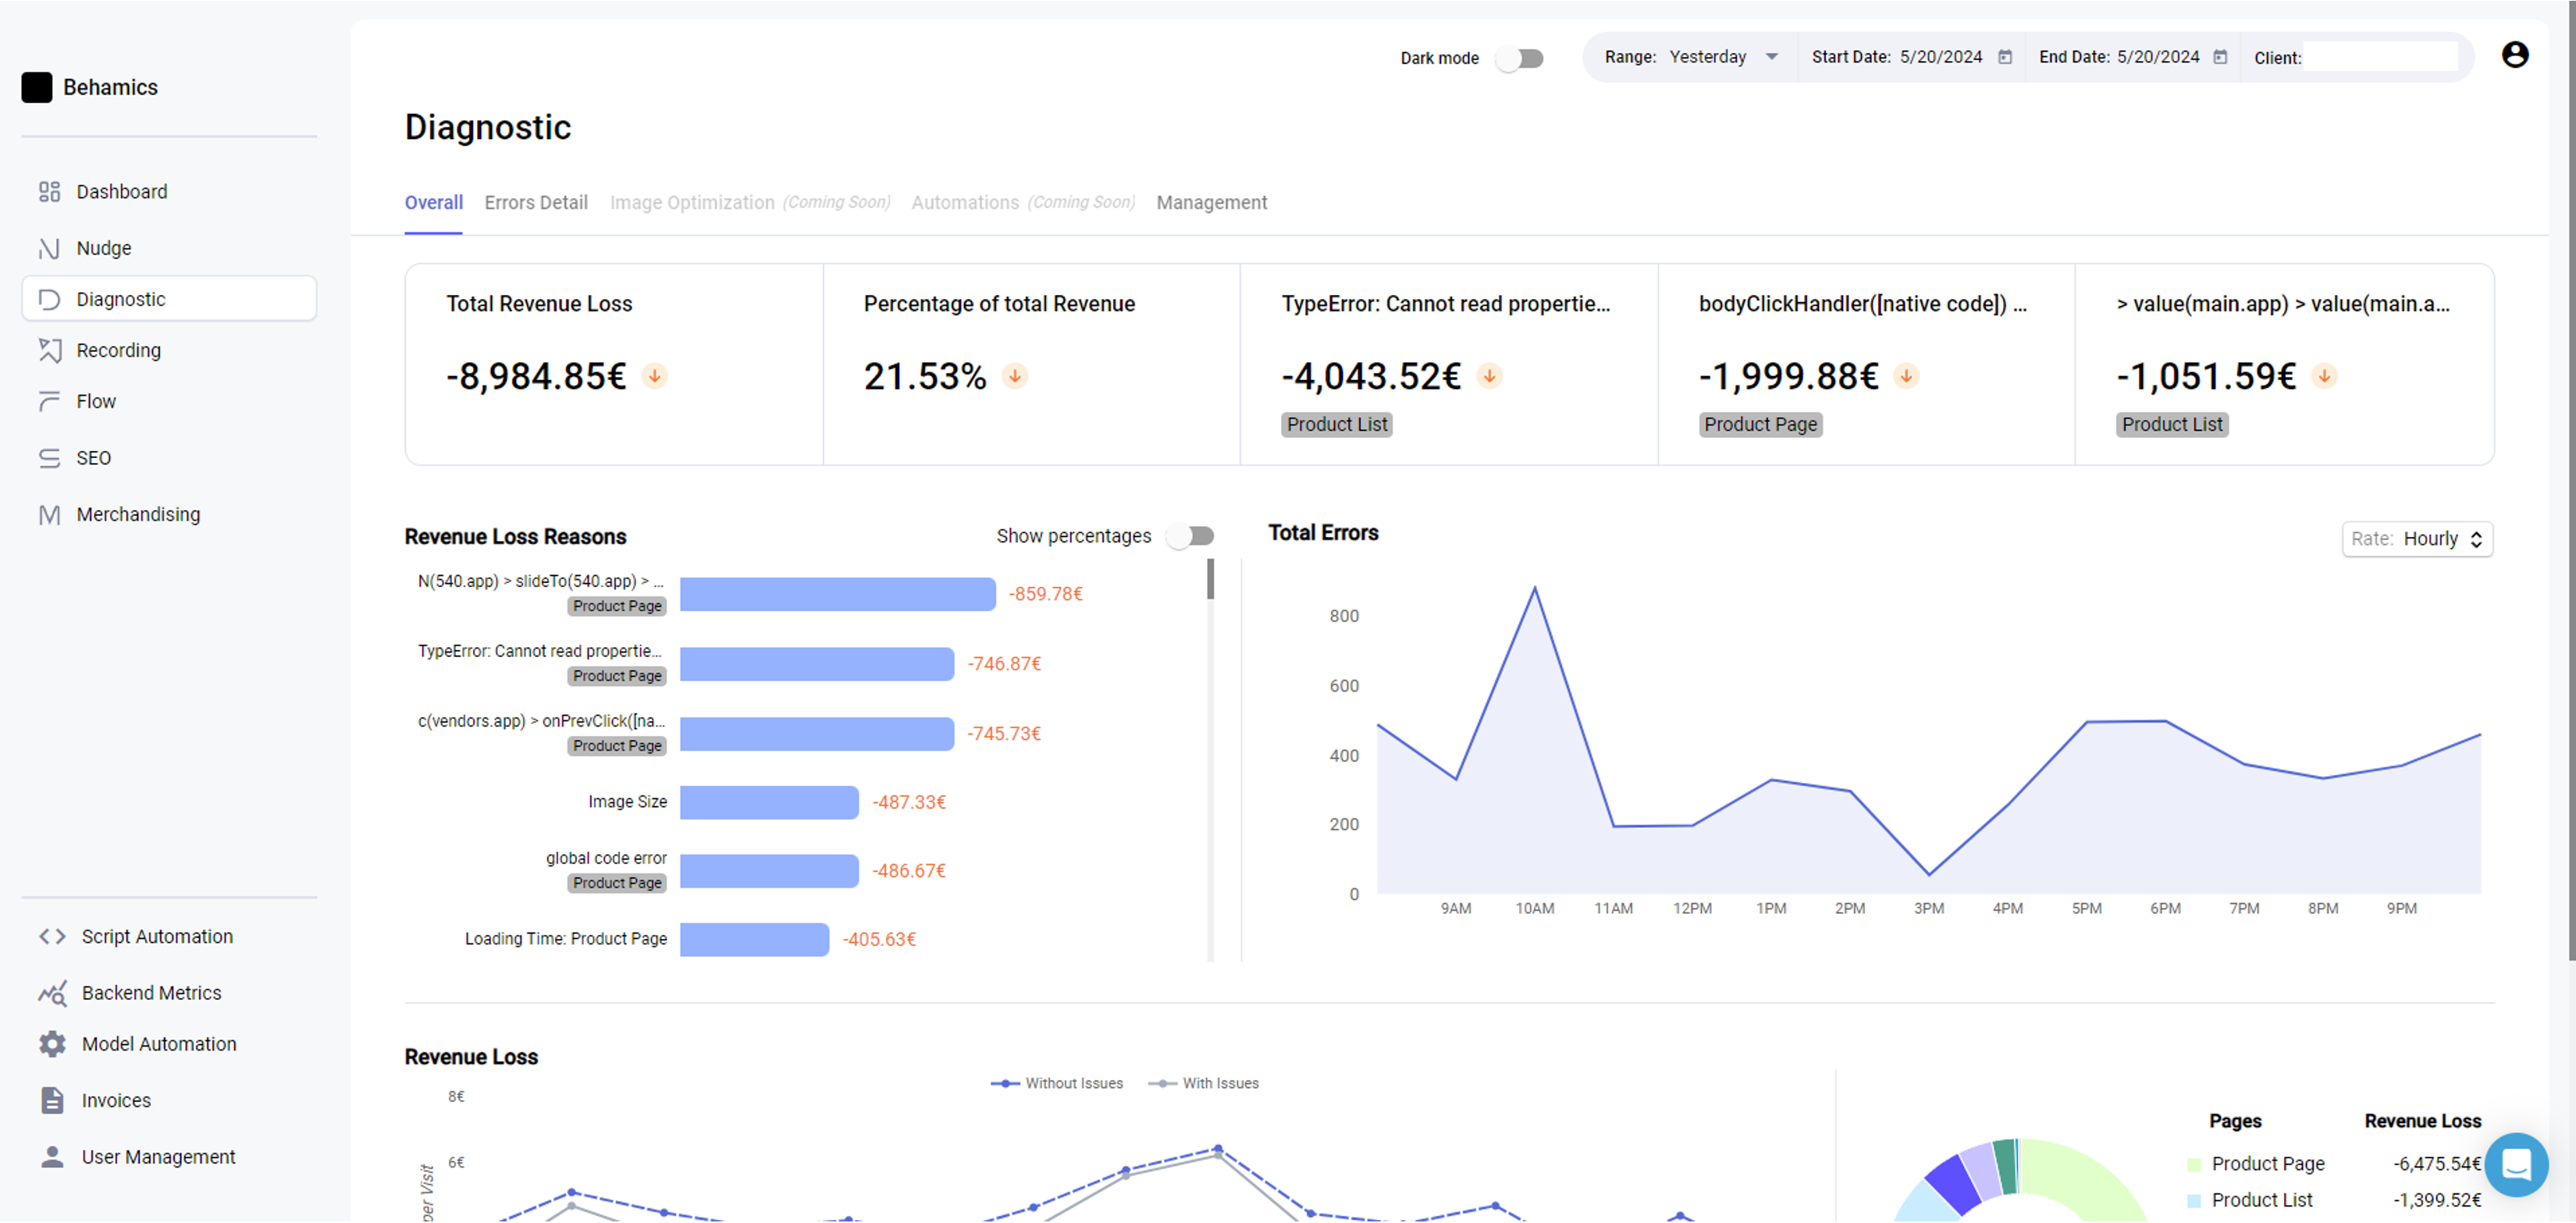Click the Start Date calendar icon
Viewport: 2576px width, 1223px height.
point(2004,57)
